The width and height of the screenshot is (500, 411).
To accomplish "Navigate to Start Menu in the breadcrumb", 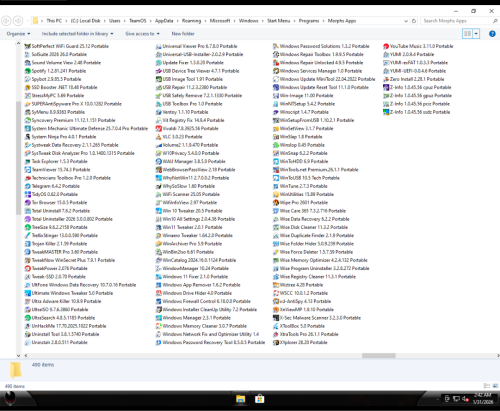I will 278,21.
